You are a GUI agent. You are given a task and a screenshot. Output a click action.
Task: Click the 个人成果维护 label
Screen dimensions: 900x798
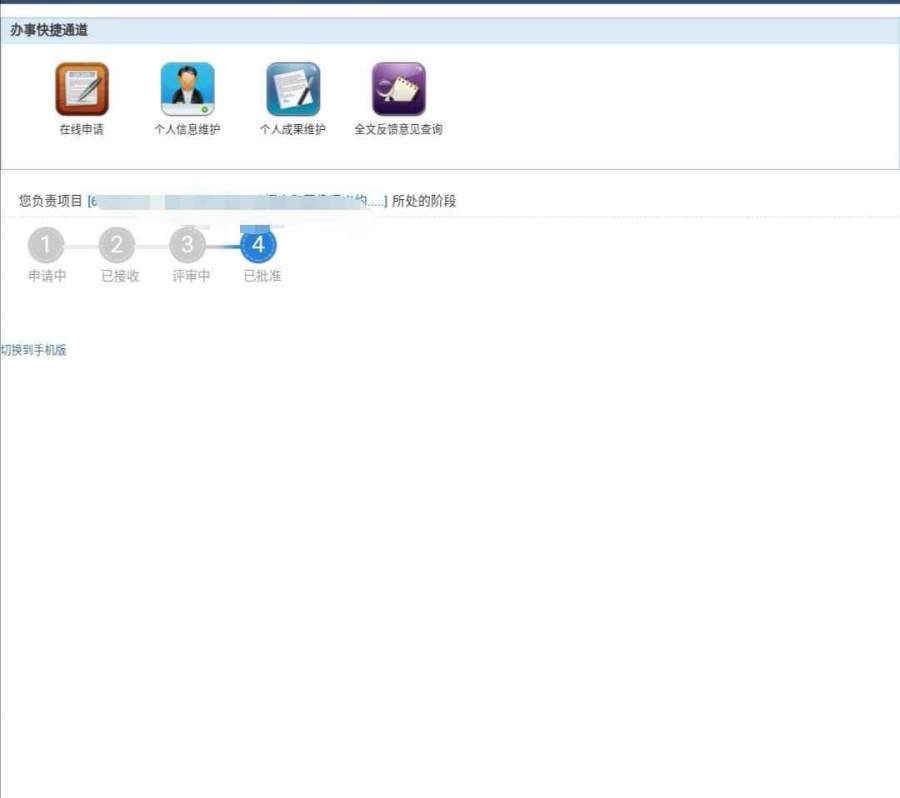[293, 129]
